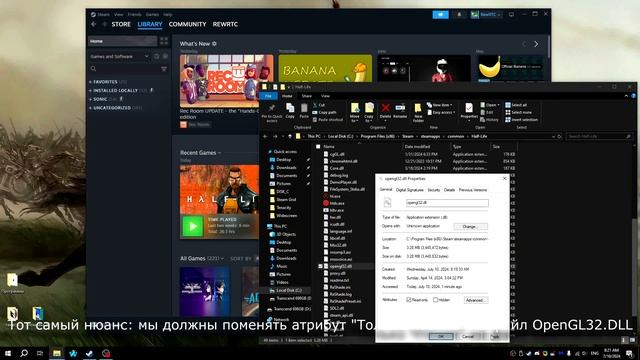Click Steam library filter icon beside search
This screenshot has width=640, height=360.
[x=164, y=69]
